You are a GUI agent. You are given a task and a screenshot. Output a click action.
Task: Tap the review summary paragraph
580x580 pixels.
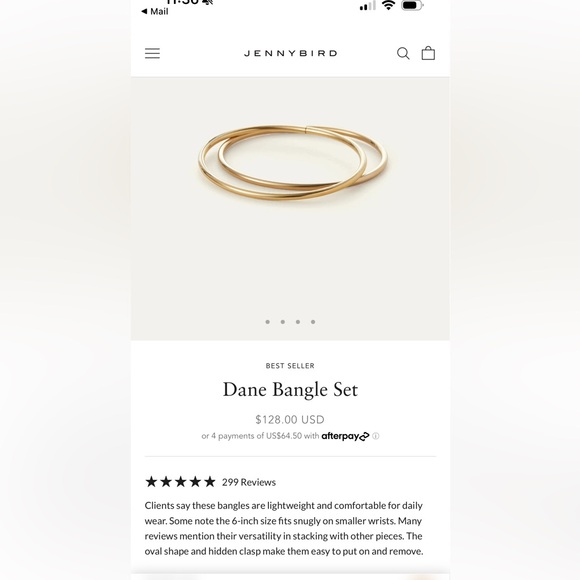tap(284, 528)
